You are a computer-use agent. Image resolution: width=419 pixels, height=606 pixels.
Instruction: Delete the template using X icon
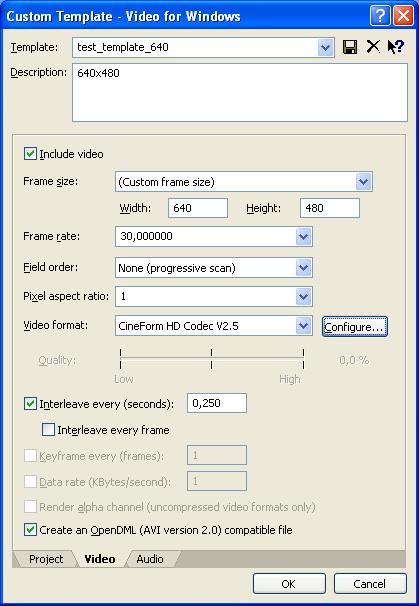coord(373,47)
